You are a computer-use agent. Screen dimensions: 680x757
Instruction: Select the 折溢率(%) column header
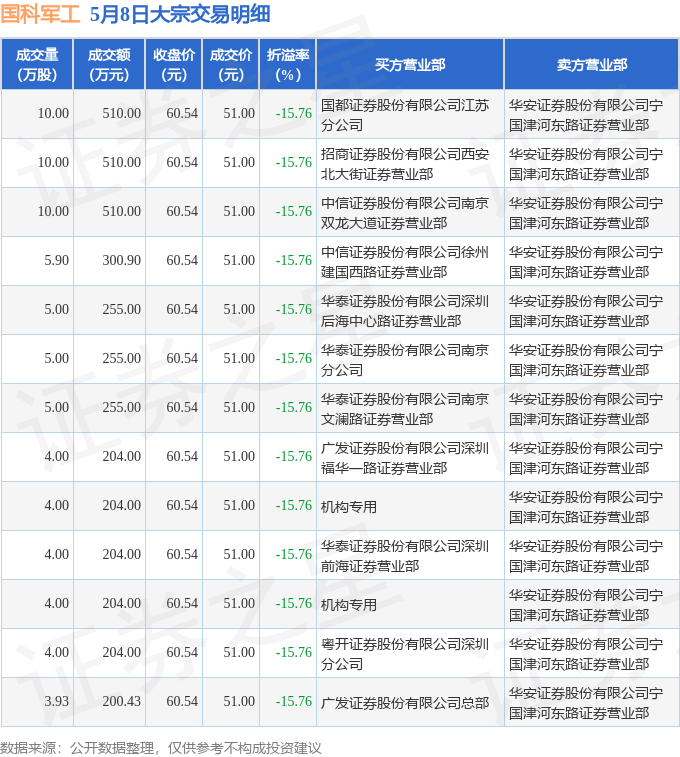[x=288, y=65]
